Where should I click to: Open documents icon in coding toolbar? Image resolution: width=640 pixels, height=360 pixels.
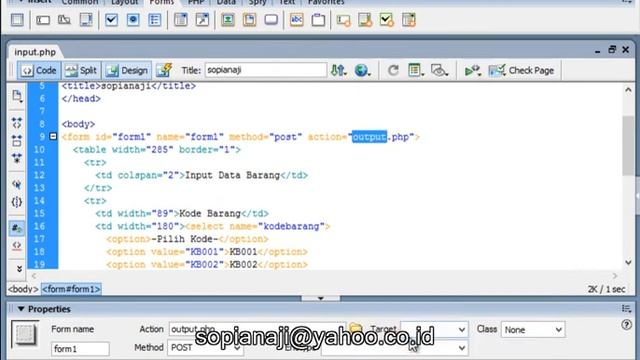[17, 96]
